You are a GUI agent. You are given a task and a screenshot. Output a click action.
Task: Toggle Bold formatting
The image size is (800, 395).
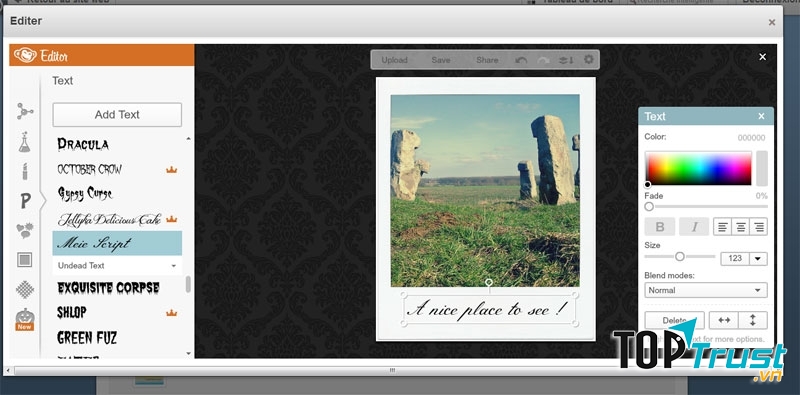pyautogui.click(x=660, y=227)
